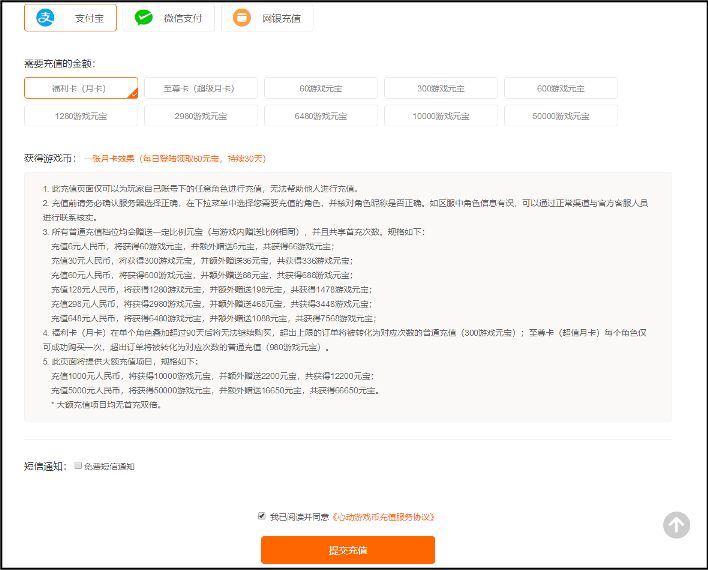Pick the 50000游戏元宝 recharge amount
This screenshot has width=708, height=570.
tap(560, 116)
